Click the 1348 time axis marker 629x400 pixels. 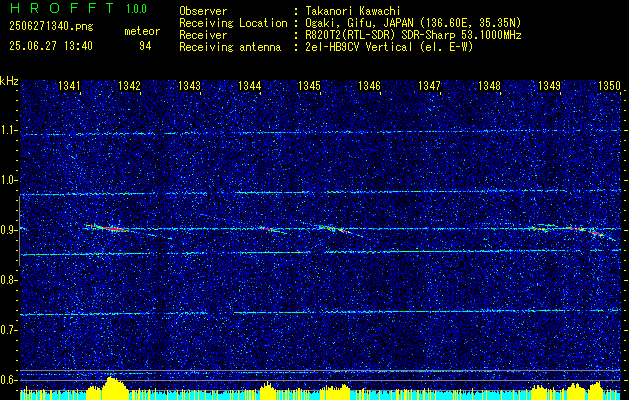[489, 85]
